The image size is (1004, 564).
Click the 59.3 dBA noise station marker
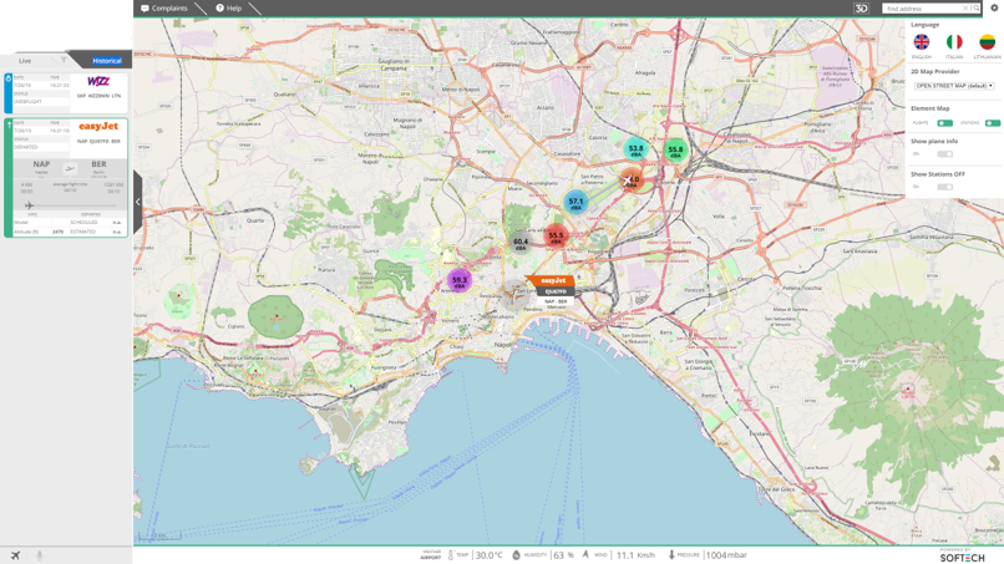tap(459, 282)
